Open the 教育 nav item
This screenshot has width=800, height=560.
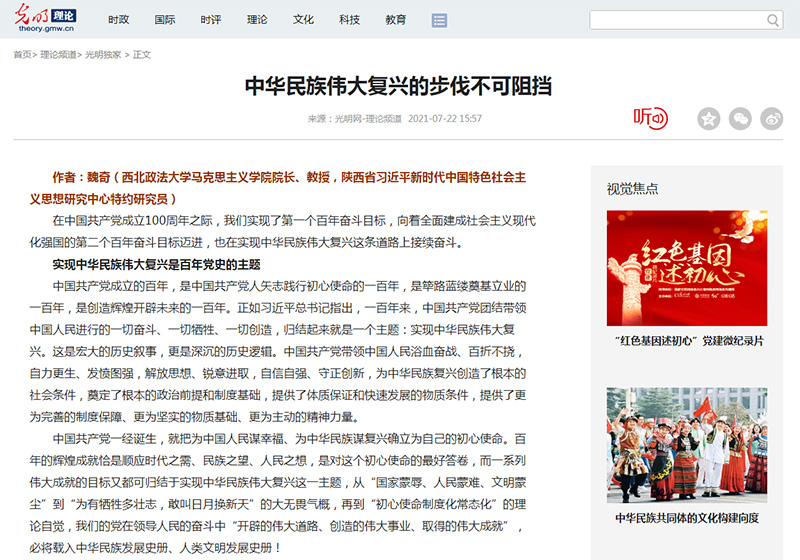click(x=395, y=20)
